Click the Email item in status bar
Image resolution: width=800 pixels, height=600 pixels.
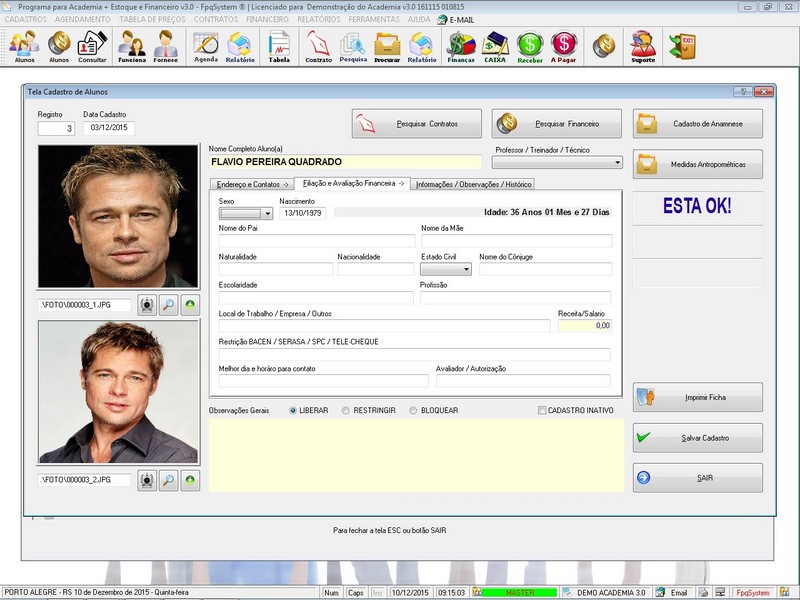(x=672, y=593)
